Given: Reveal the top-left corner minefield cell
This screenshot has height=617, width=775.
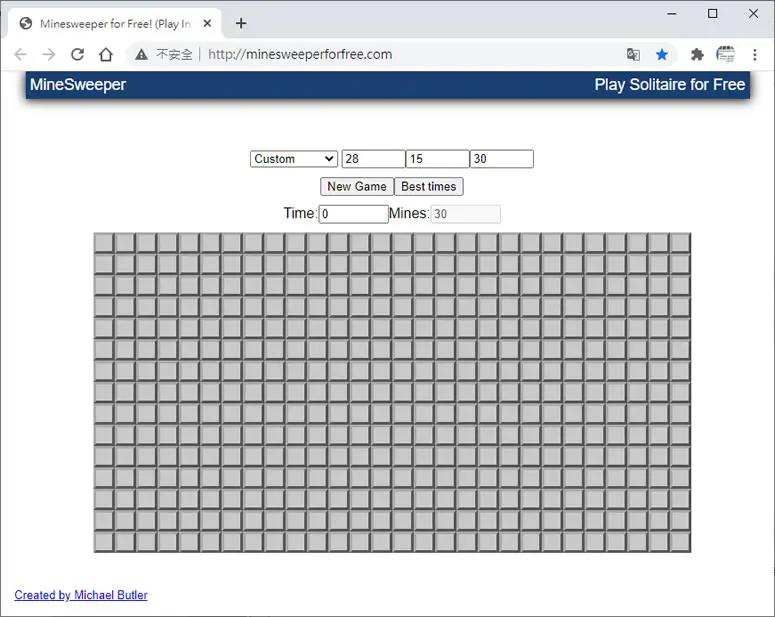Looking at the screenshot, I should click(x=104, y=243).
